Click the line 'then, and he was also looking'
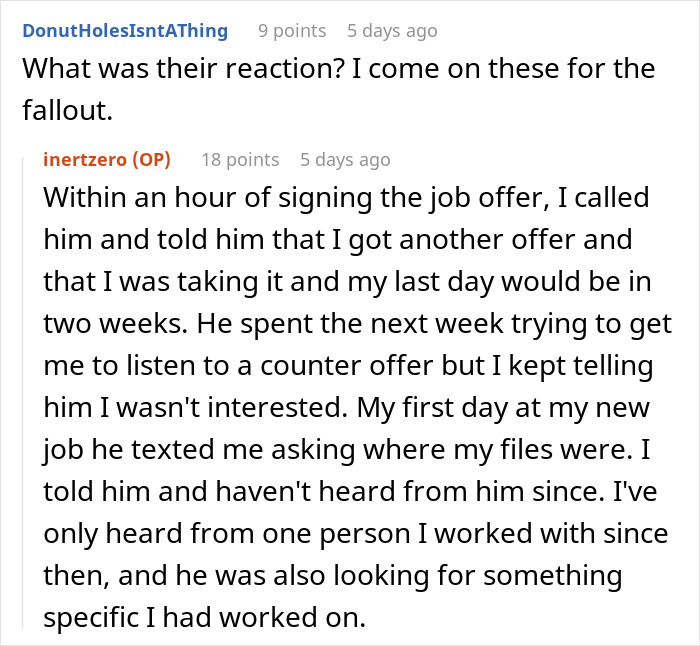 (333, 575)
